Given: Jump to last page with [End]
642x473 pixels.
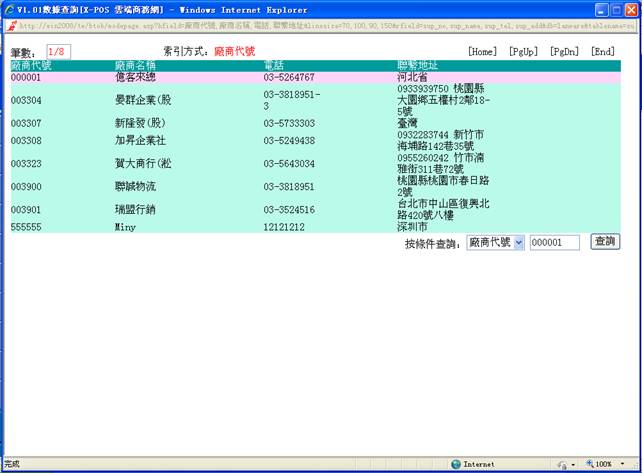Looking at the screenshot, I should coord(602,51).
